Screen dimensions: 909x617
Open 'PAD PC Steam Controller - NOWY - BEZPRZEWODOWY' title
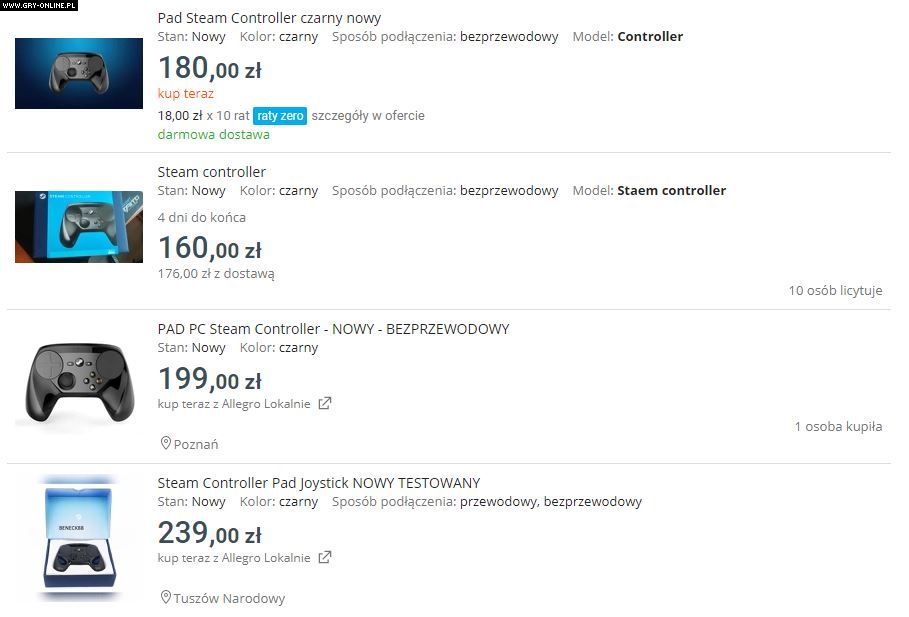[x=333, y=329]
